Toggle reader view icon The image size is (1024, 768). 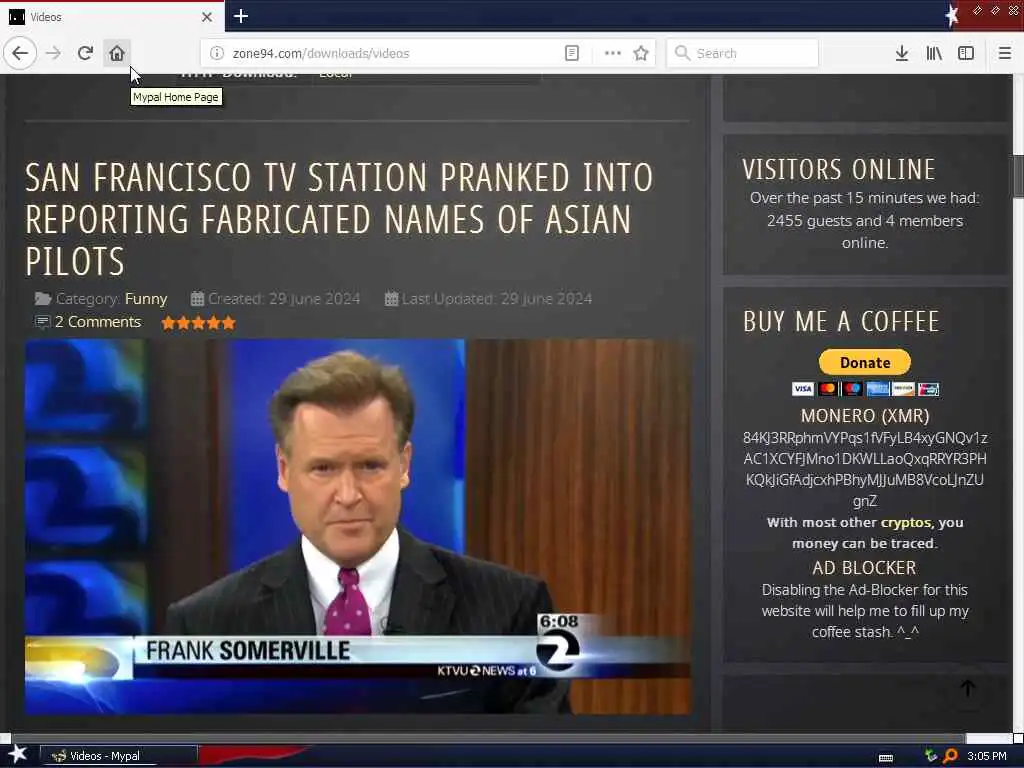click(571, 53)
